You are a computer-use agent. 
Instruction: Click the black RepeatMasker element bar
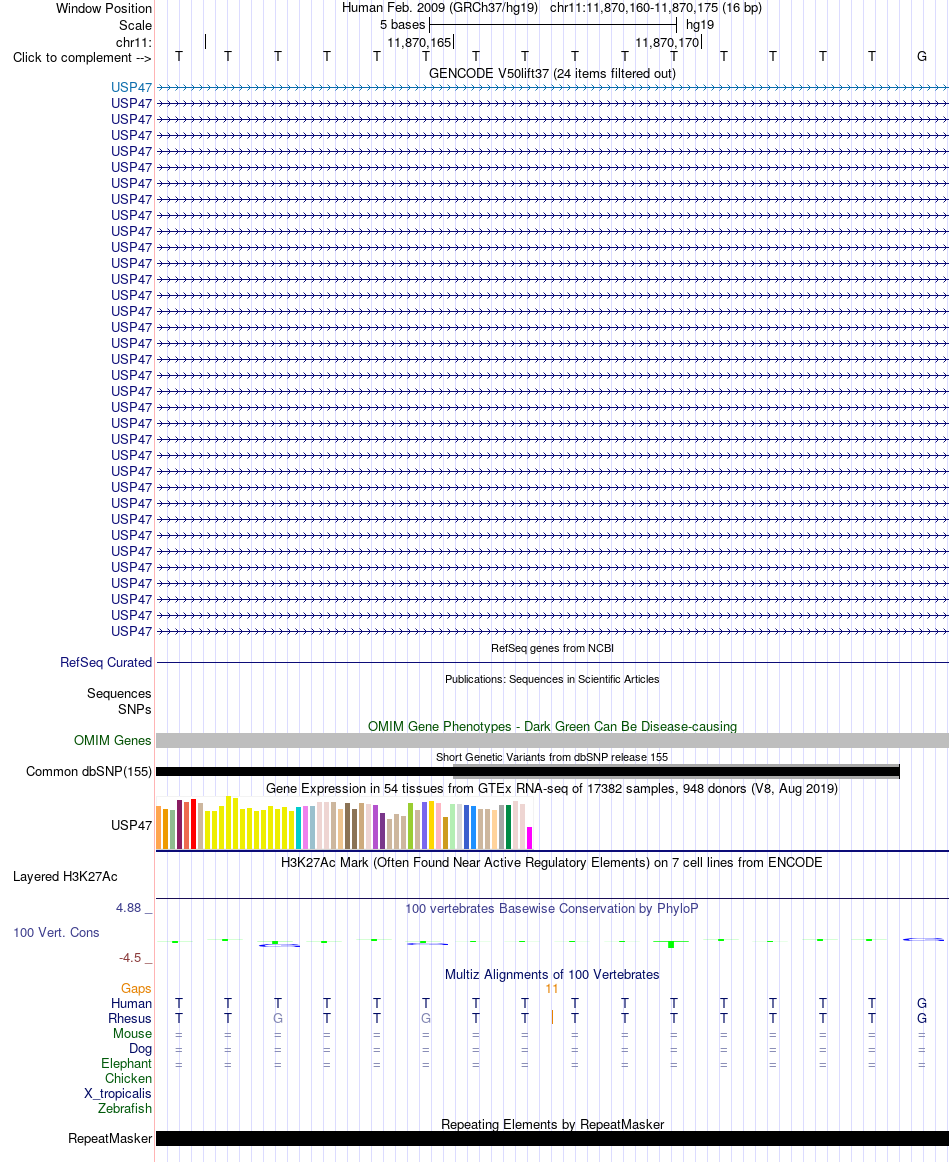coord(552,1138)
